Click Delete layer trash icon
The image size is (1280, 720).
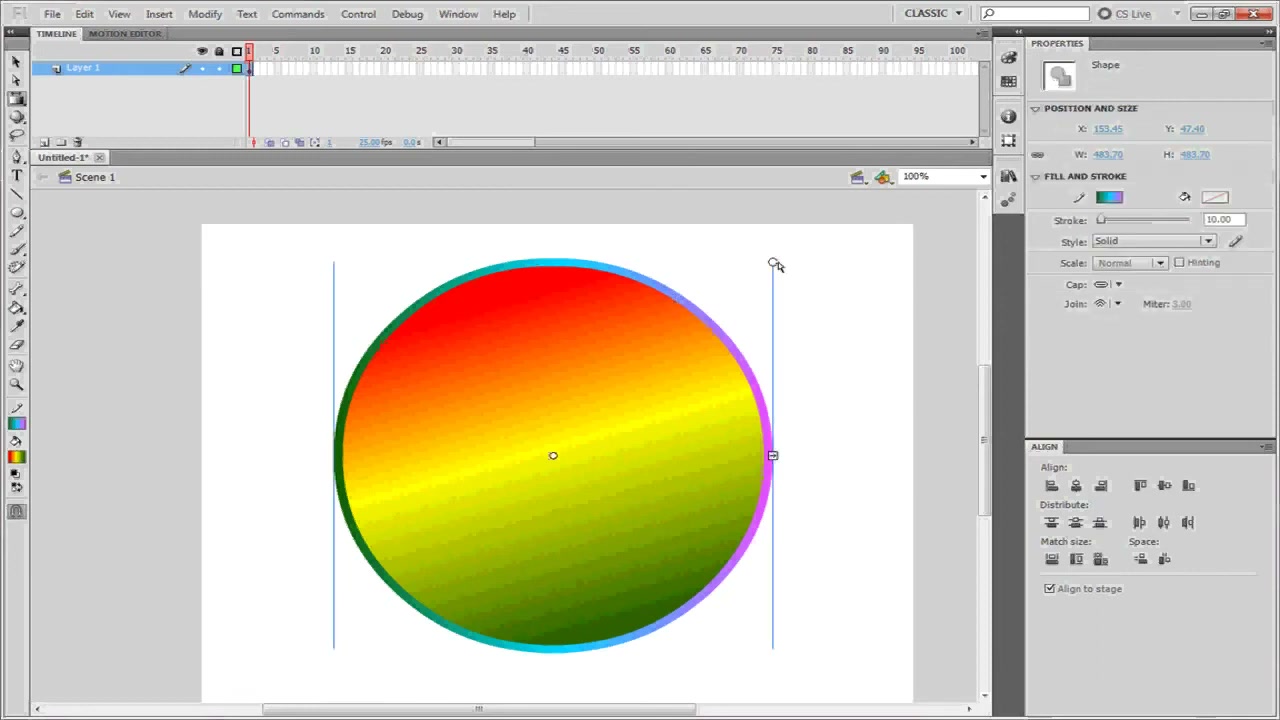[x=78, y=142]
